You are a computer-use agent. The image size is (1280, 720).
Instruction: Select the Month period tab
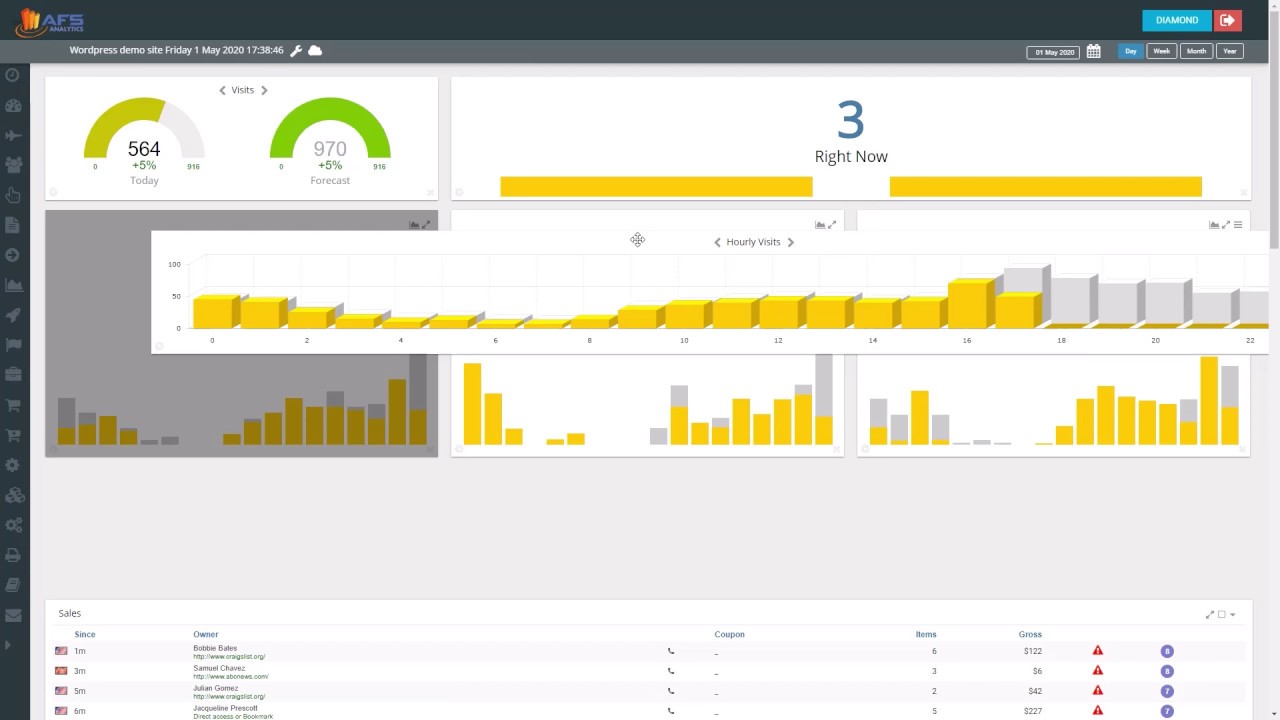tap(1196, 51)
